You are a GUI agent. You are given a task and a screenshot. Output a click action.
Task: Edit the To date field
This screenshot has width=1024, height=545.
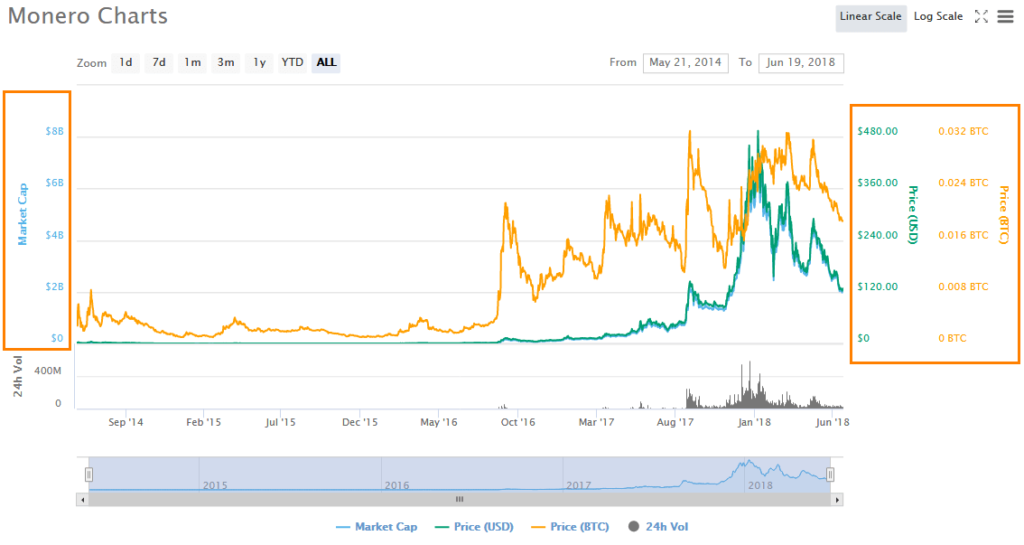point(801,63)
